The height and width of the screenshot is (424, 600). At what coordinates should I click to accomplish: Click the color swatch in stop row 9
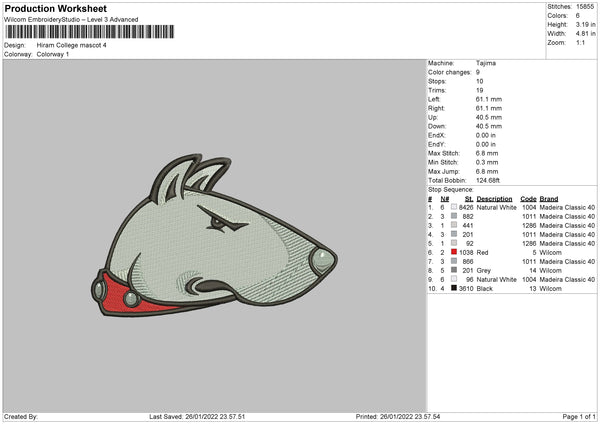pos(454,279)
